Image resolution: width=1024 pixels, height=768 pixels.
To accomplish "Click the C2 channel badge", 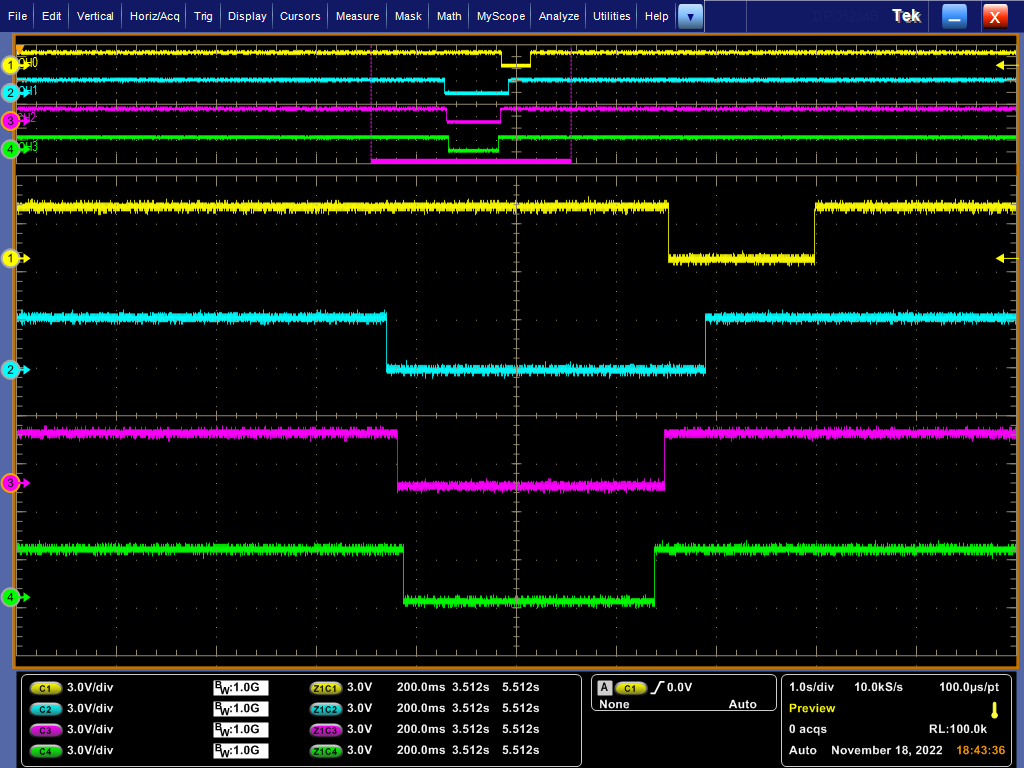I will [45, 709].
